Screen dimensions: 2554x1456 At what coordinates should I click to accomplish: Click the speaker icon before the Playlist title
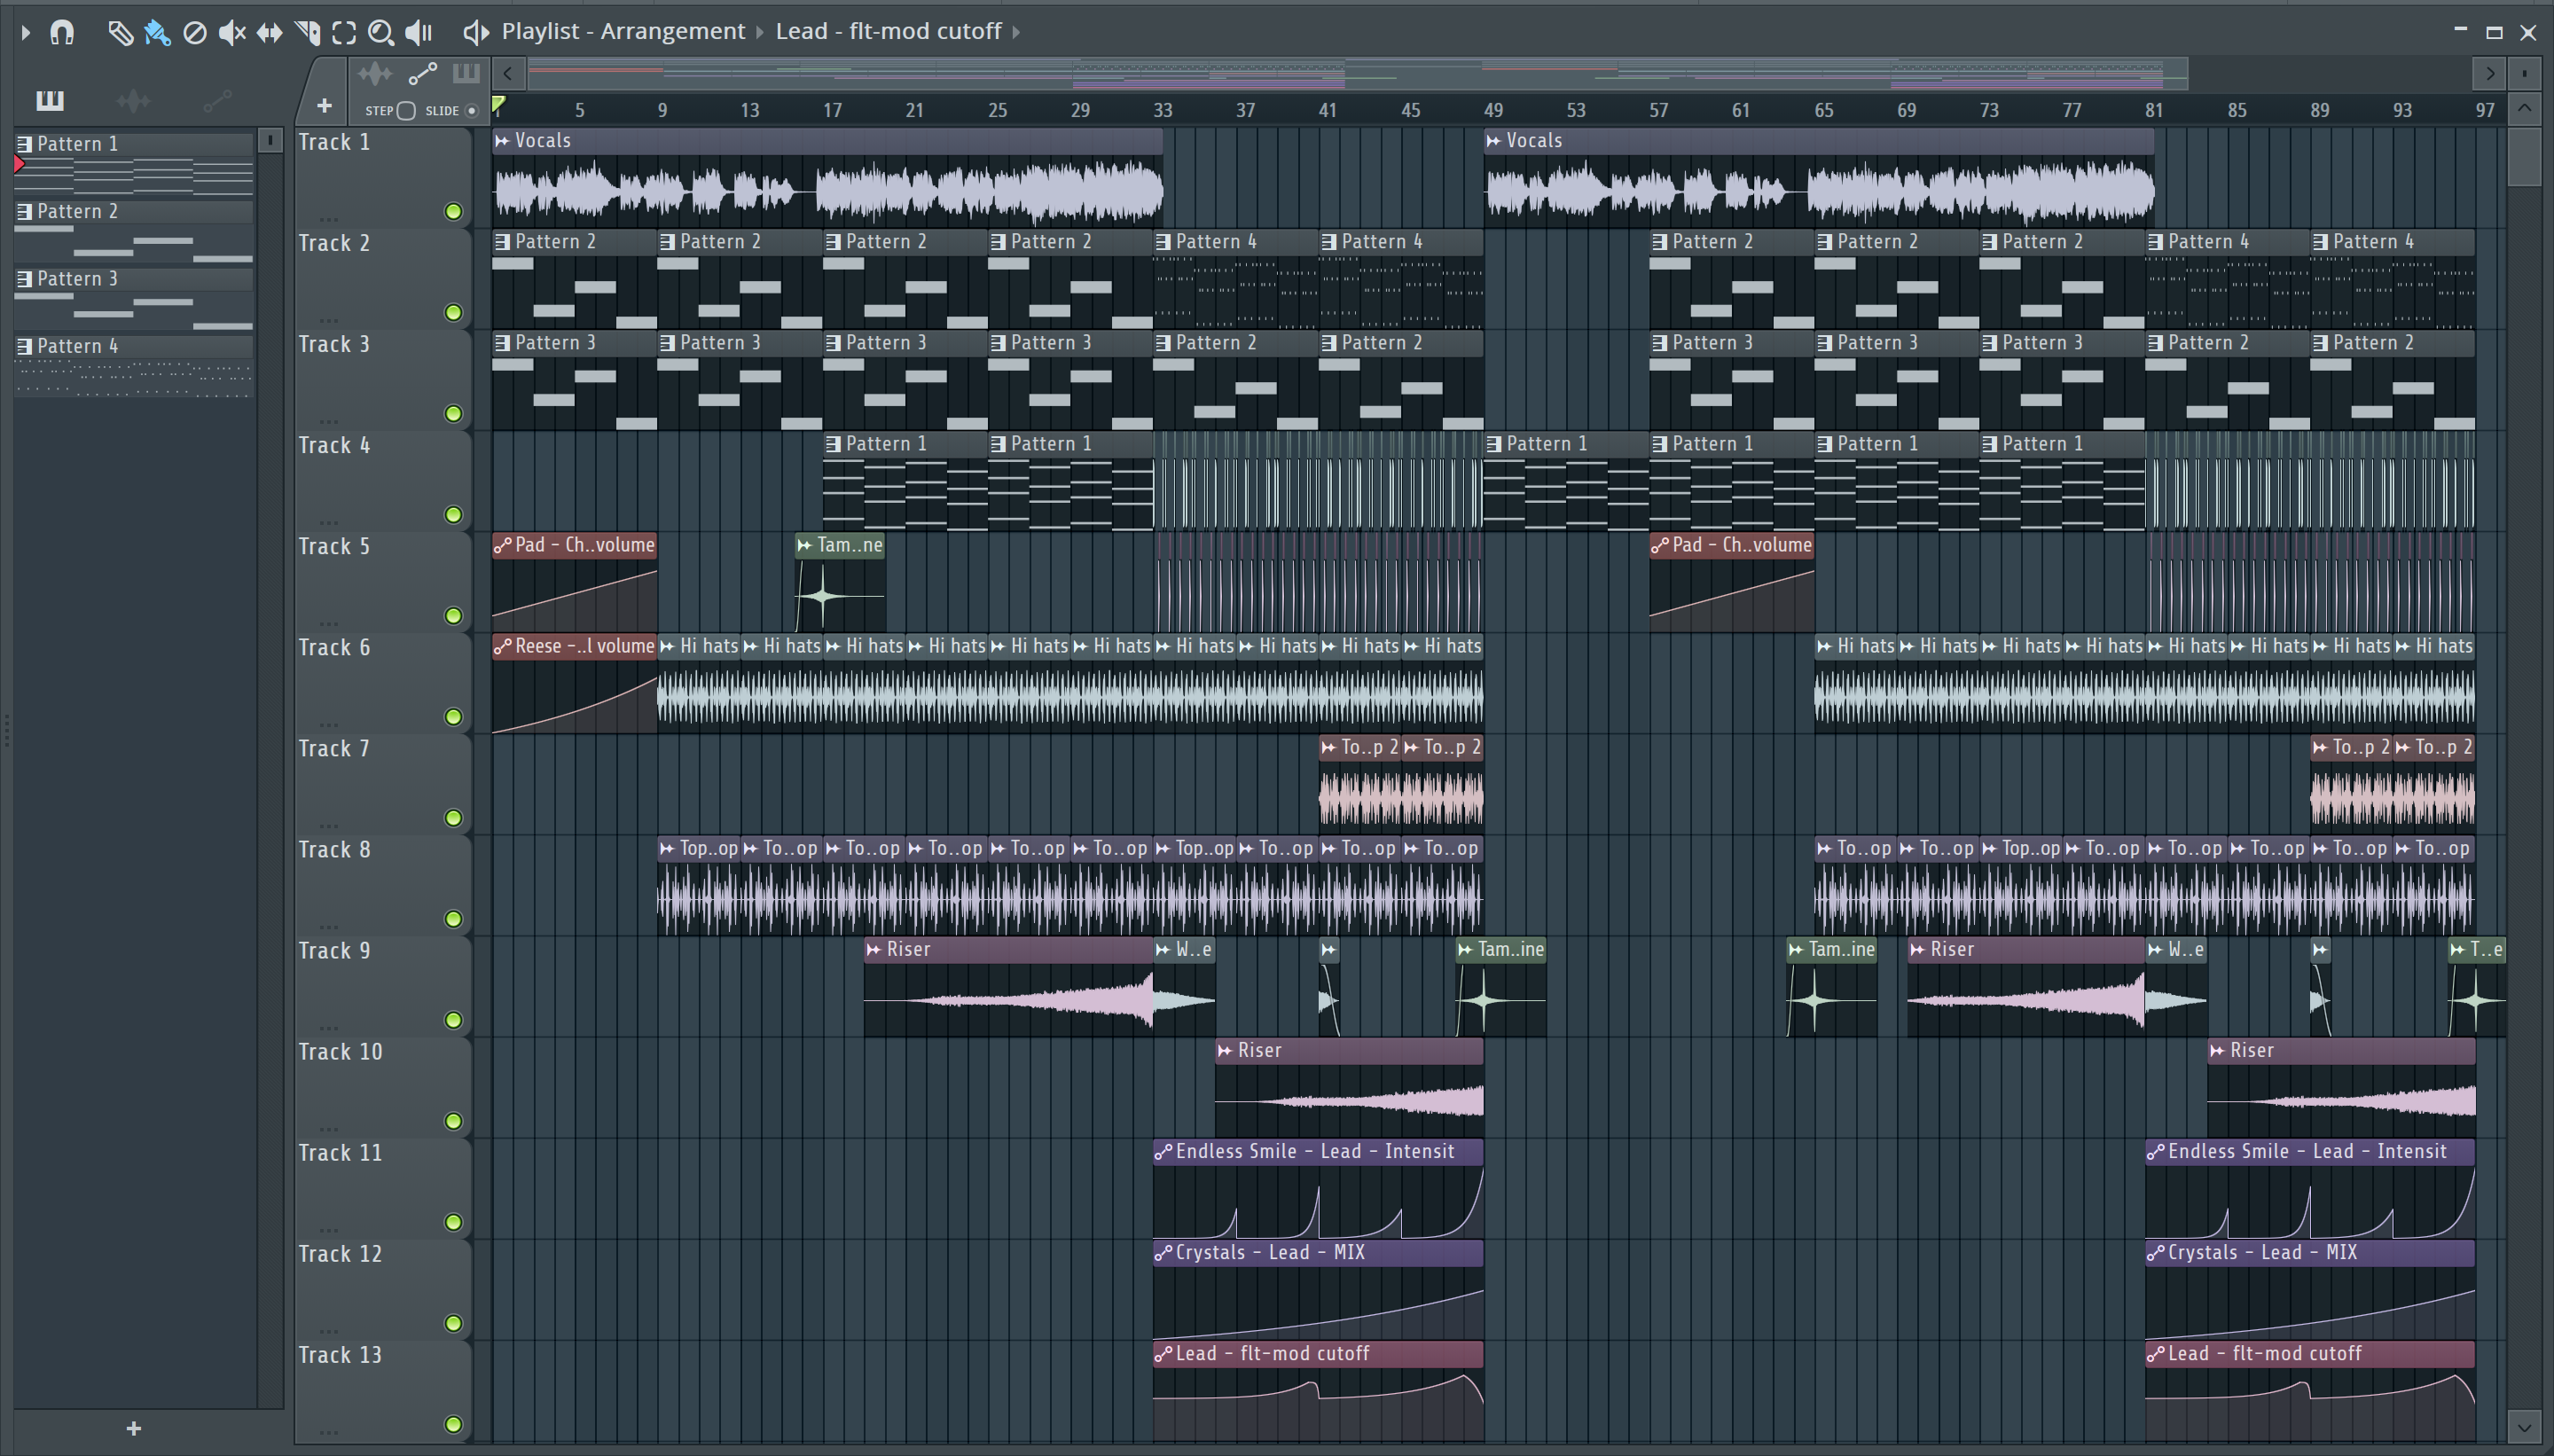click(476, 32)
